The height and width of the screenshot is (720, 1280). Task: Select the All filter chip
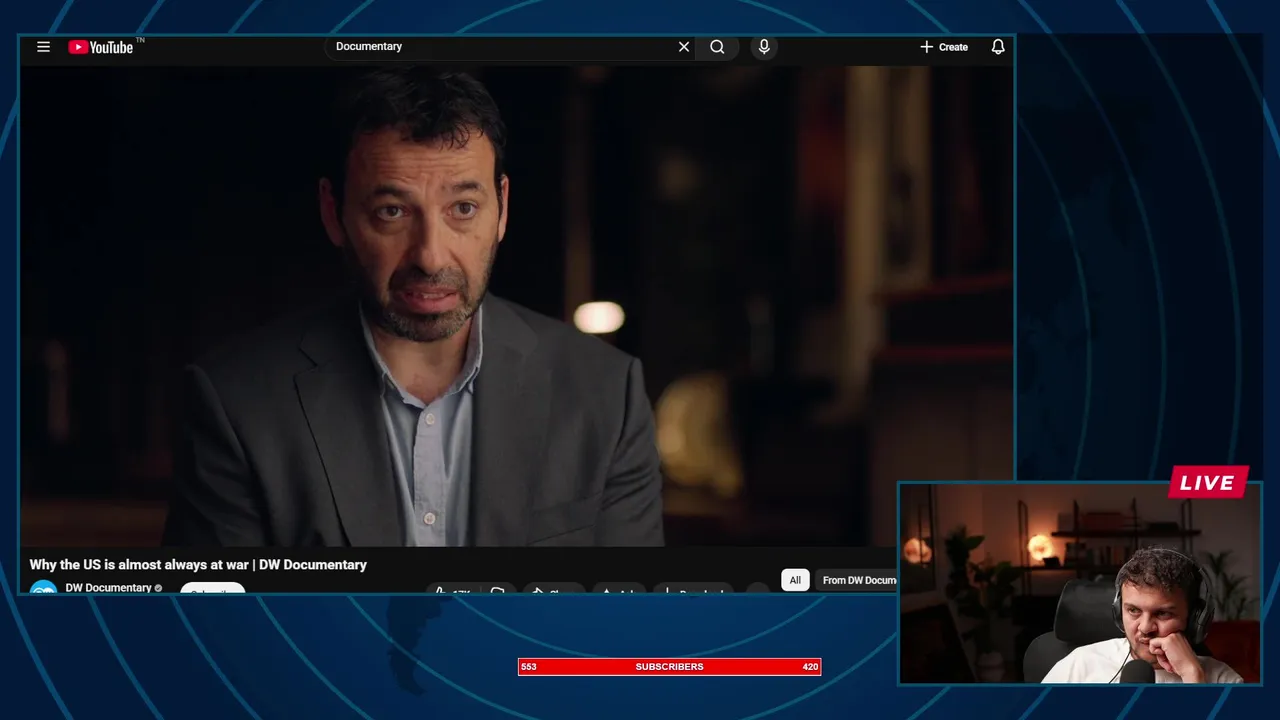point(795,580)
